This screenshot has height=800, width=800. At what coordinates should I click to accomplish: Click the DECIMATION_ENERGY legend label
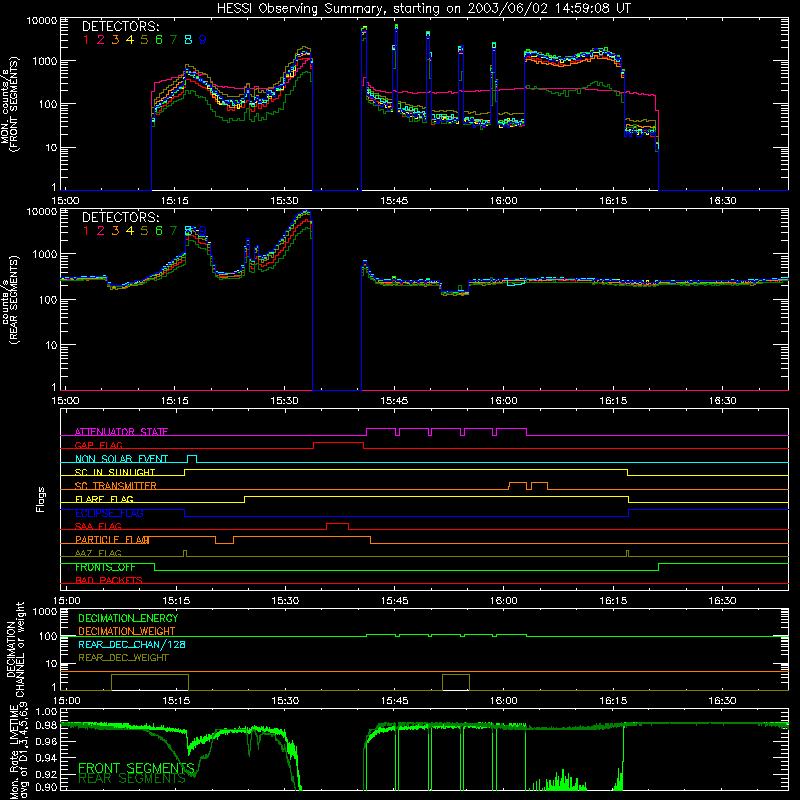pyautogui.click(x=128, y=618)
